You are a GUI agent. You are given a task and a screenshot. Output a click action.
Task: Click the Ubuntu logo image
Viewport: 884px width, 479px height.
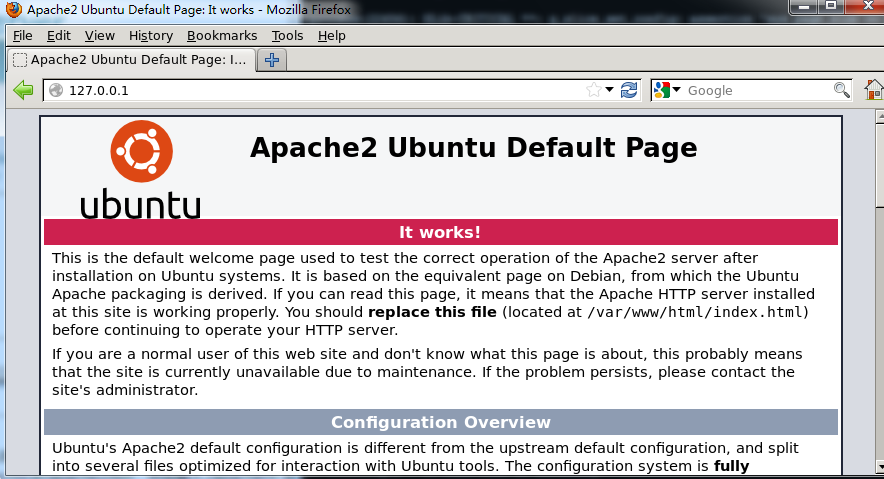(141, 169)
